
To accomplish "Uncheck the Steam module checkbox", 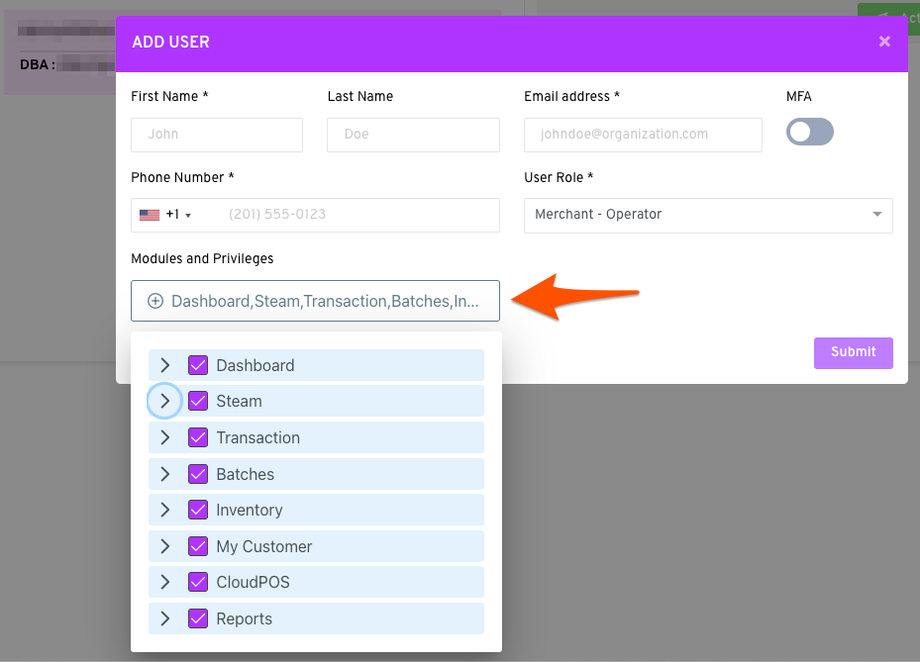I will pyautogui.click(x=198, y=401).
